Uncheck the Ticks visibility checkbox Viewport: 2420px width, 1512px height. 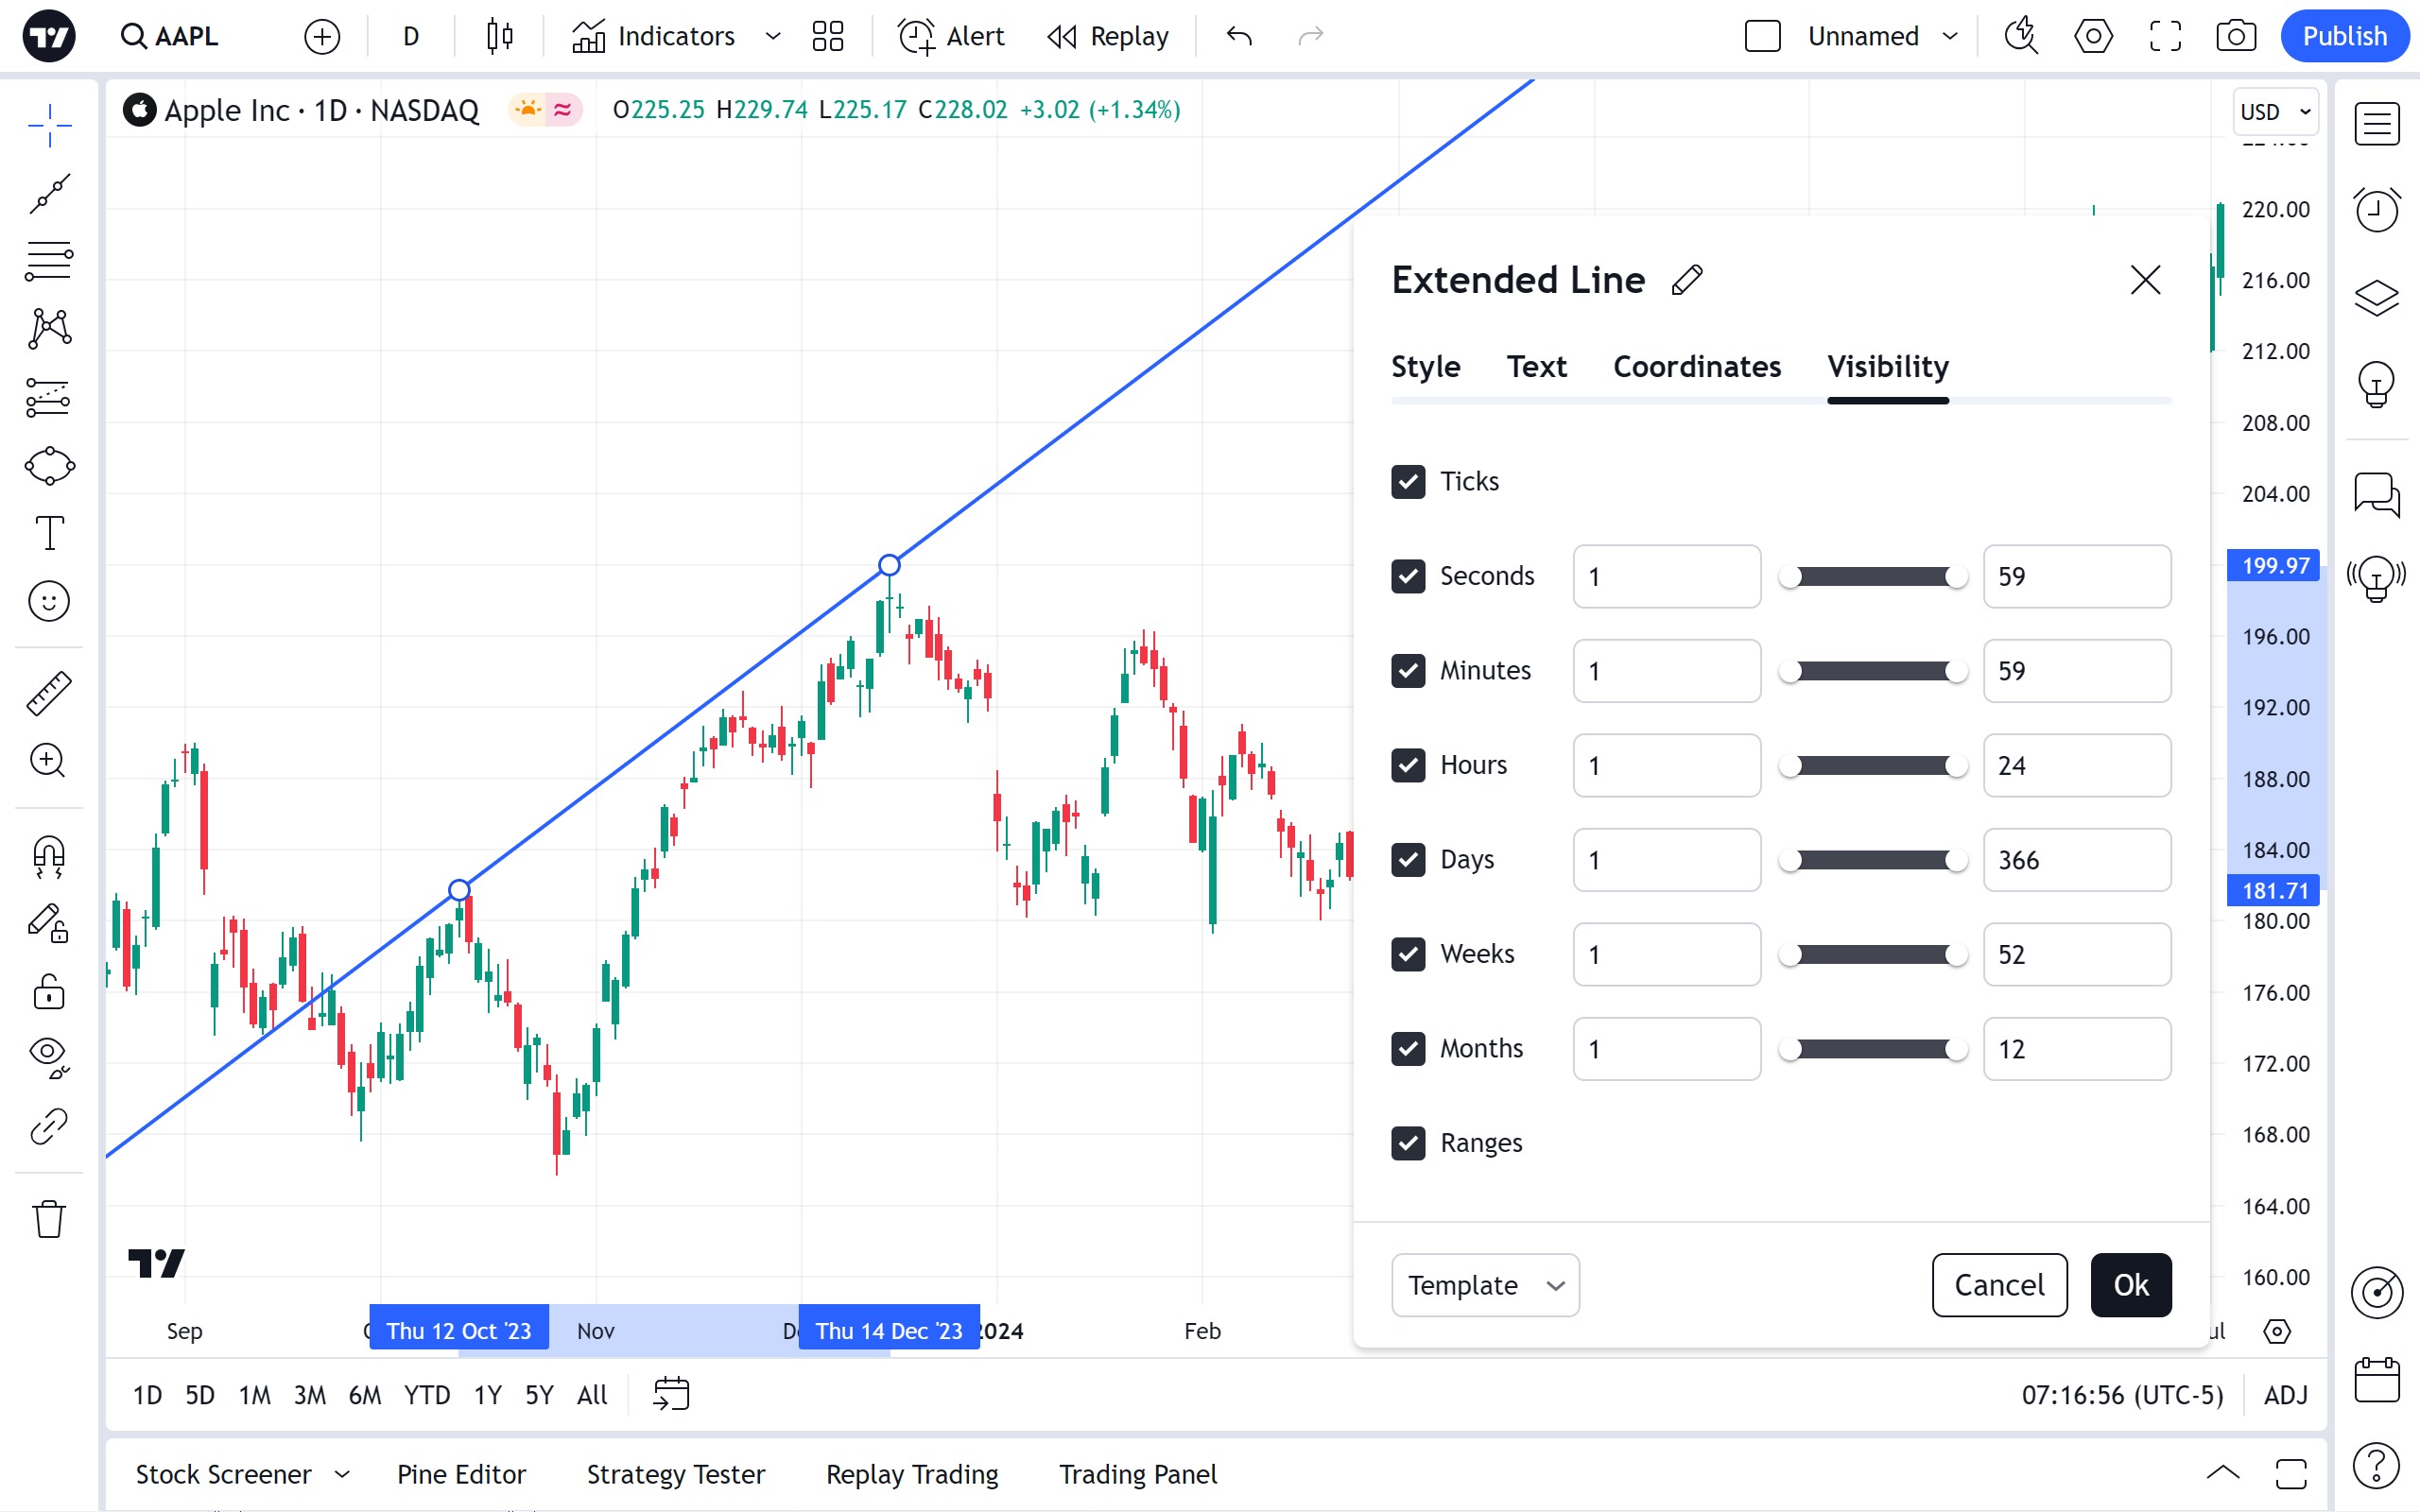[1408, 482]
